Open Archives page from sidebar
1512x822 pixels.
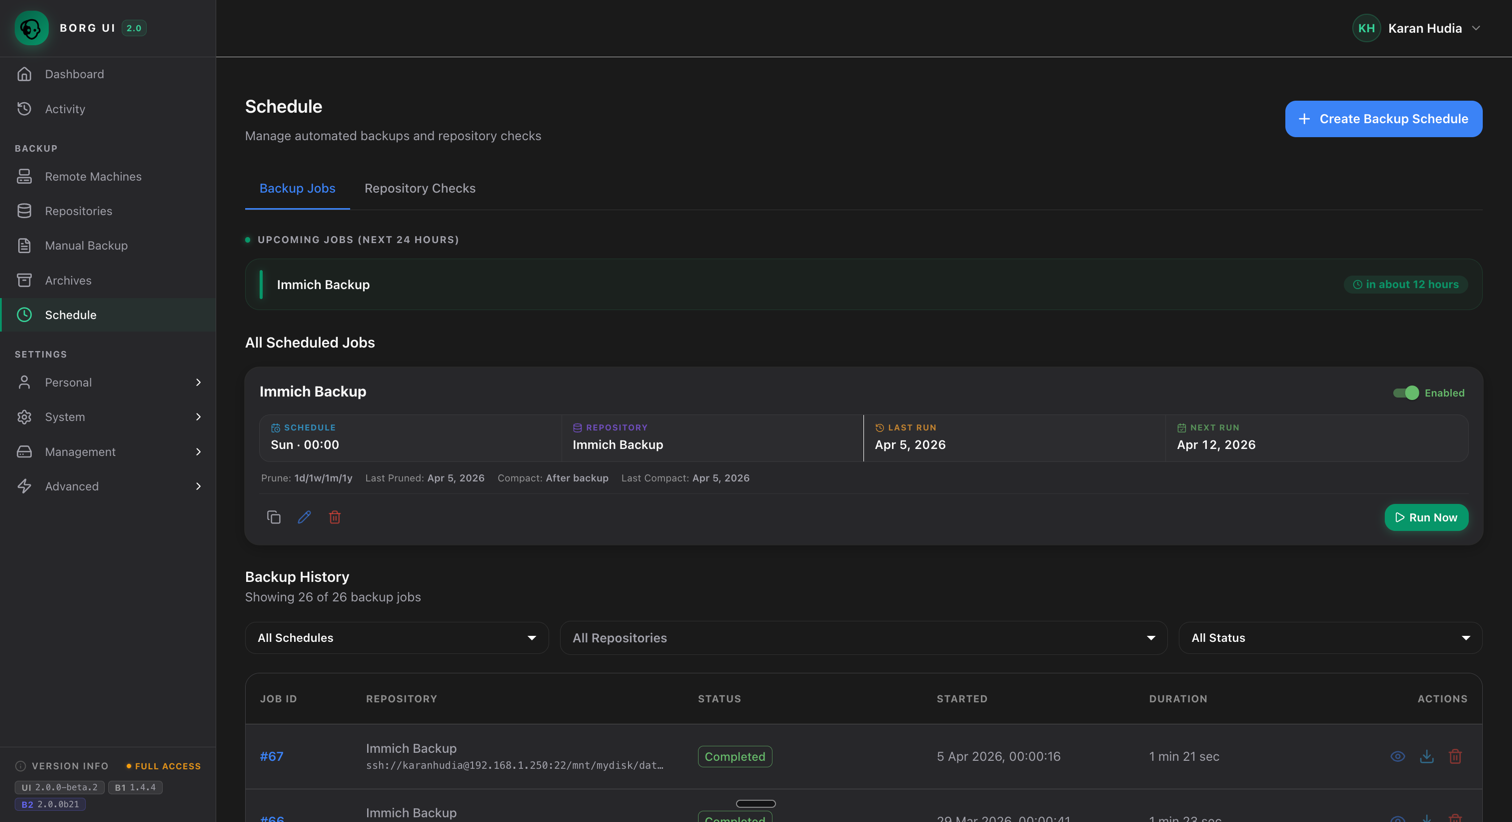click(108, 280)
